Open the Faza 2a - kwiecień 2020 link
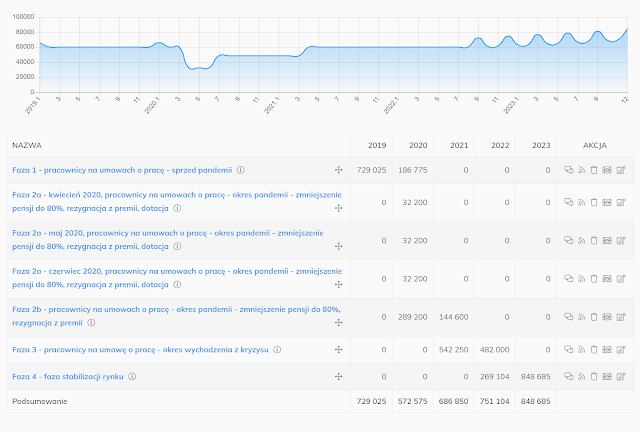The width and height of the screenshot is (640, 432). [x=177, y=201]
